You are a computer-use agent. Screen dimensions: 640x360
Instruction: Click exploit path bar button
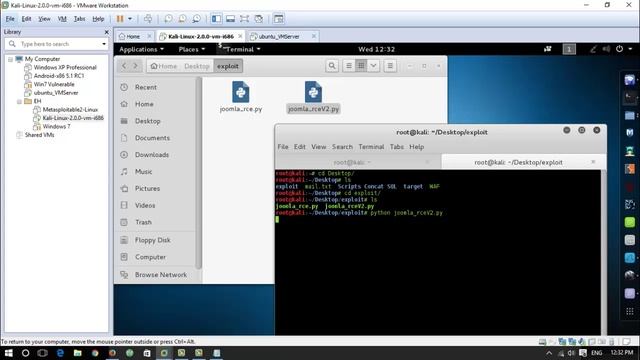coord(228,66)
